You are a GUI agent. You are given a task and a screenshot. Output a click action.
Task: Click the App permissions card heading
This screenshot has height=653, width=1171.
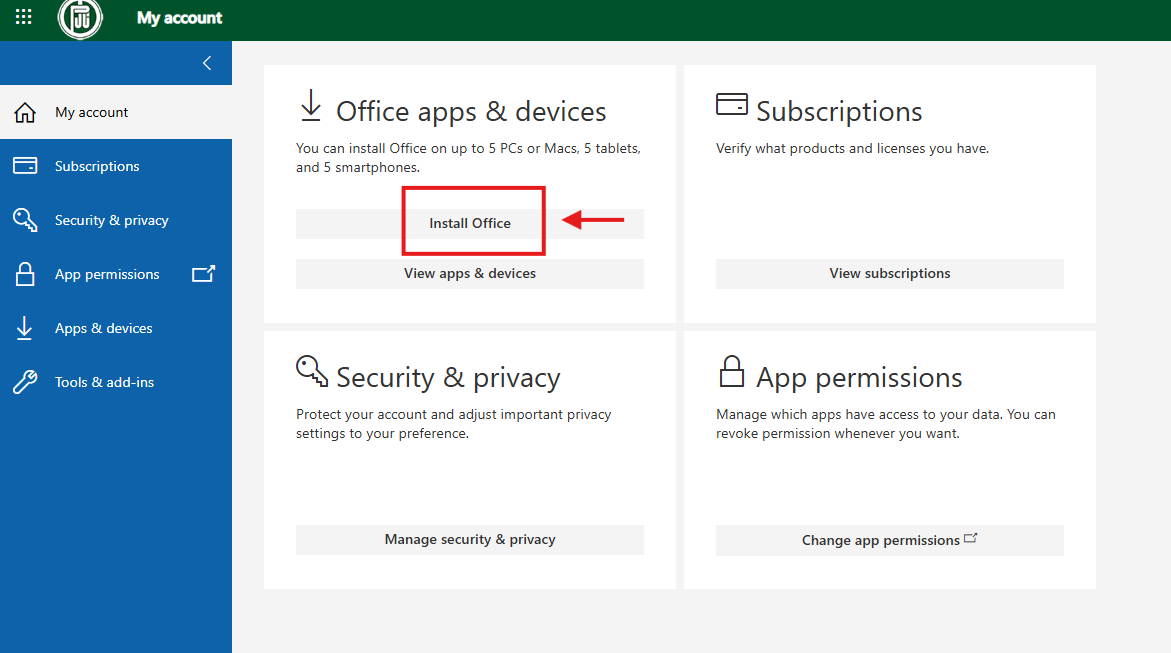point(859,377)
